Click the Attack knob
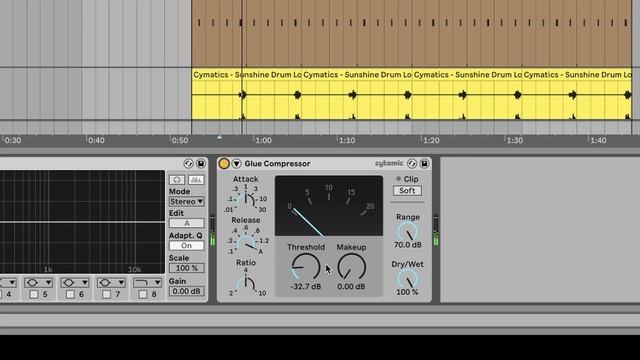The image size is (640, 360). [x=246, y=200]
